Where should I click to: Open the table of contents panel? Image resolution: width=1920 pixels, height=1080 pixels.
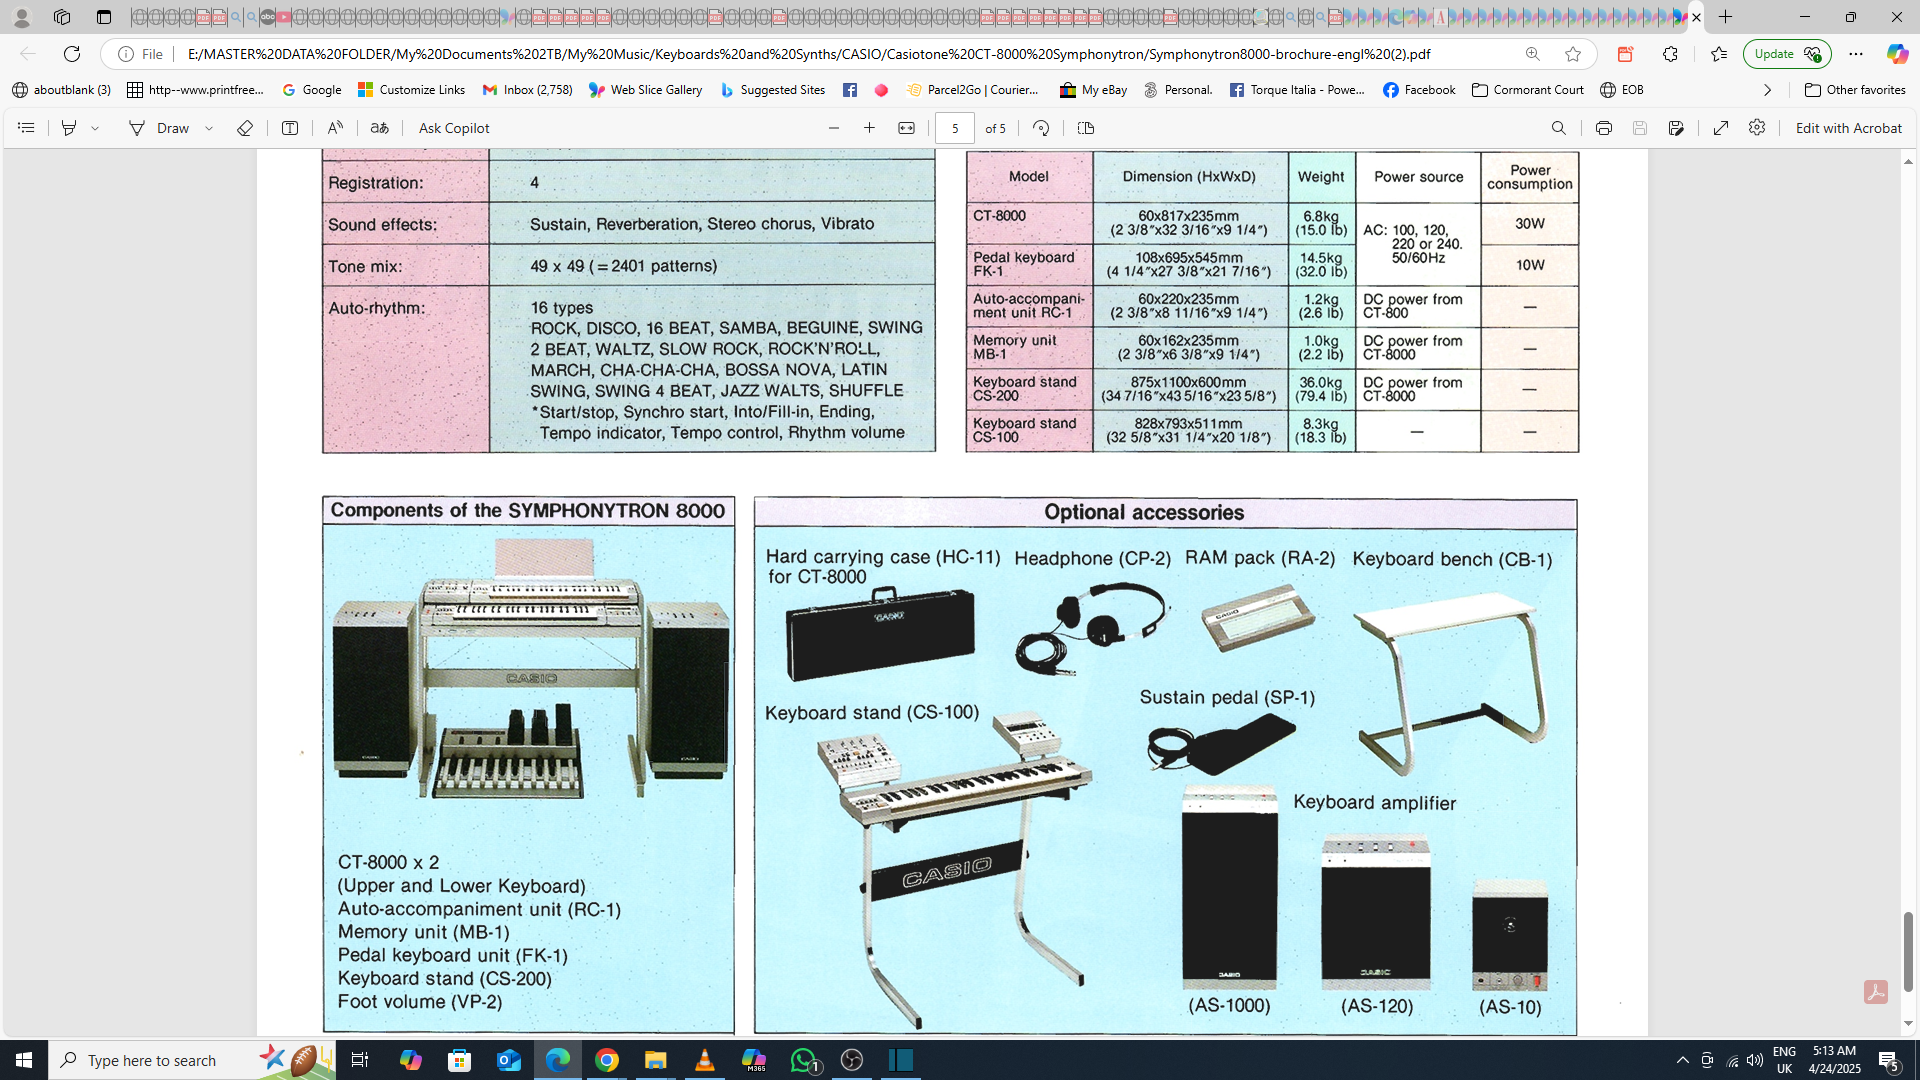point(26,128)
